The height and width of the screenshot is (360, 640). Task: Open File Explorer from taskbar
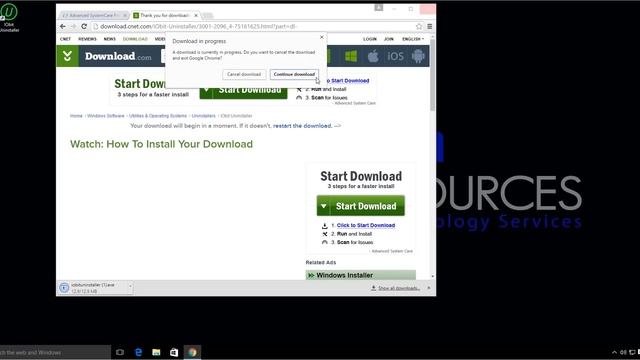(x=156, y=352)
